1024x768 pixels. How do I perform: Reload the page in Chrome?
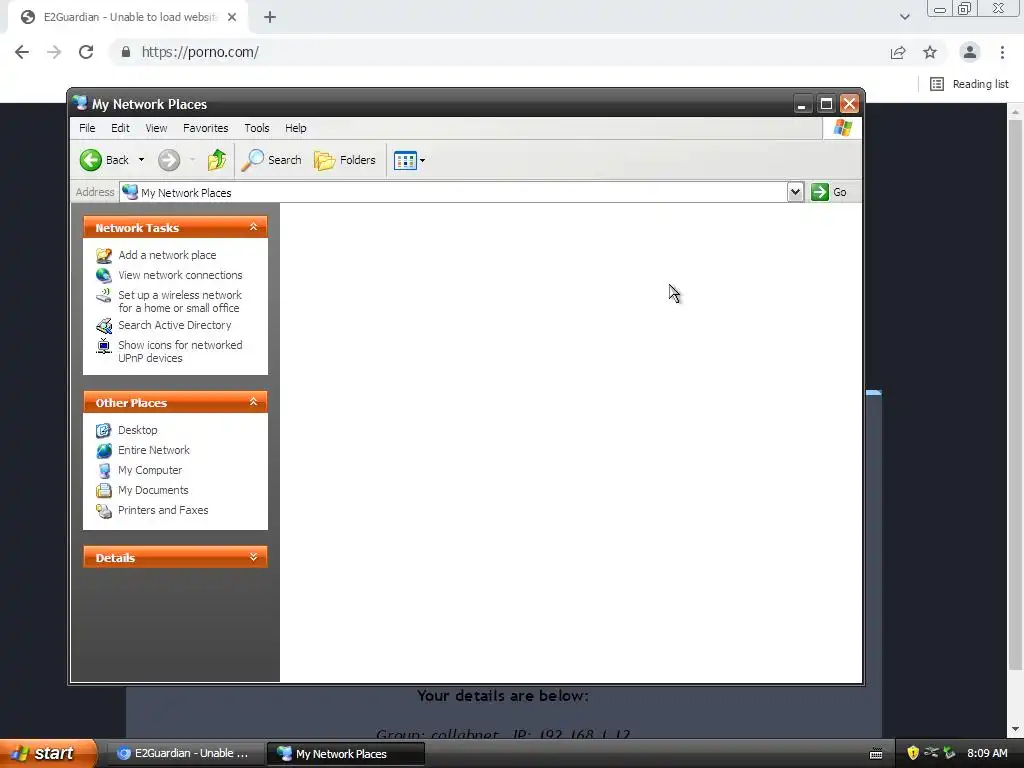pyautogui.click(x=86, y=52)
